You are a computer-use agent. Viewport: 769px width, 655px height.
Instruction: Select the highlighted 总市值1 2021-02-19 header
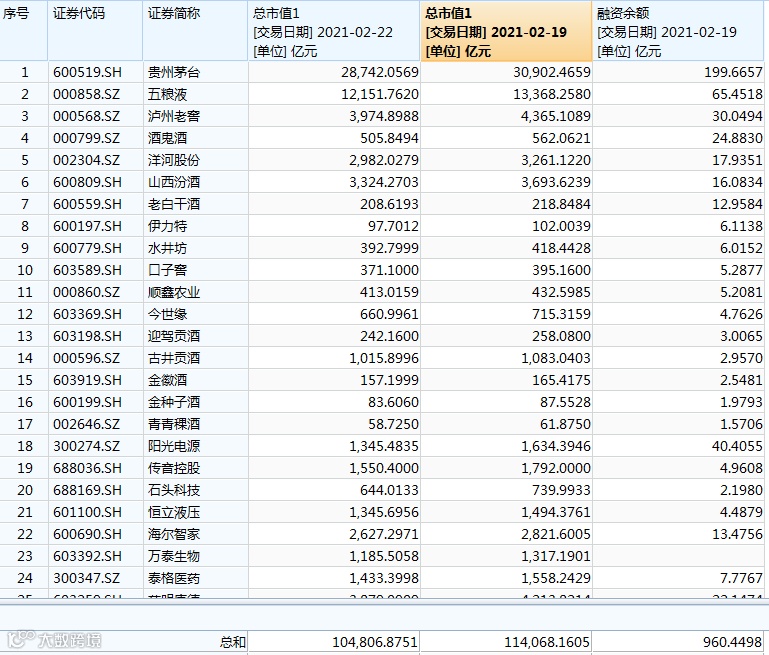506,31
